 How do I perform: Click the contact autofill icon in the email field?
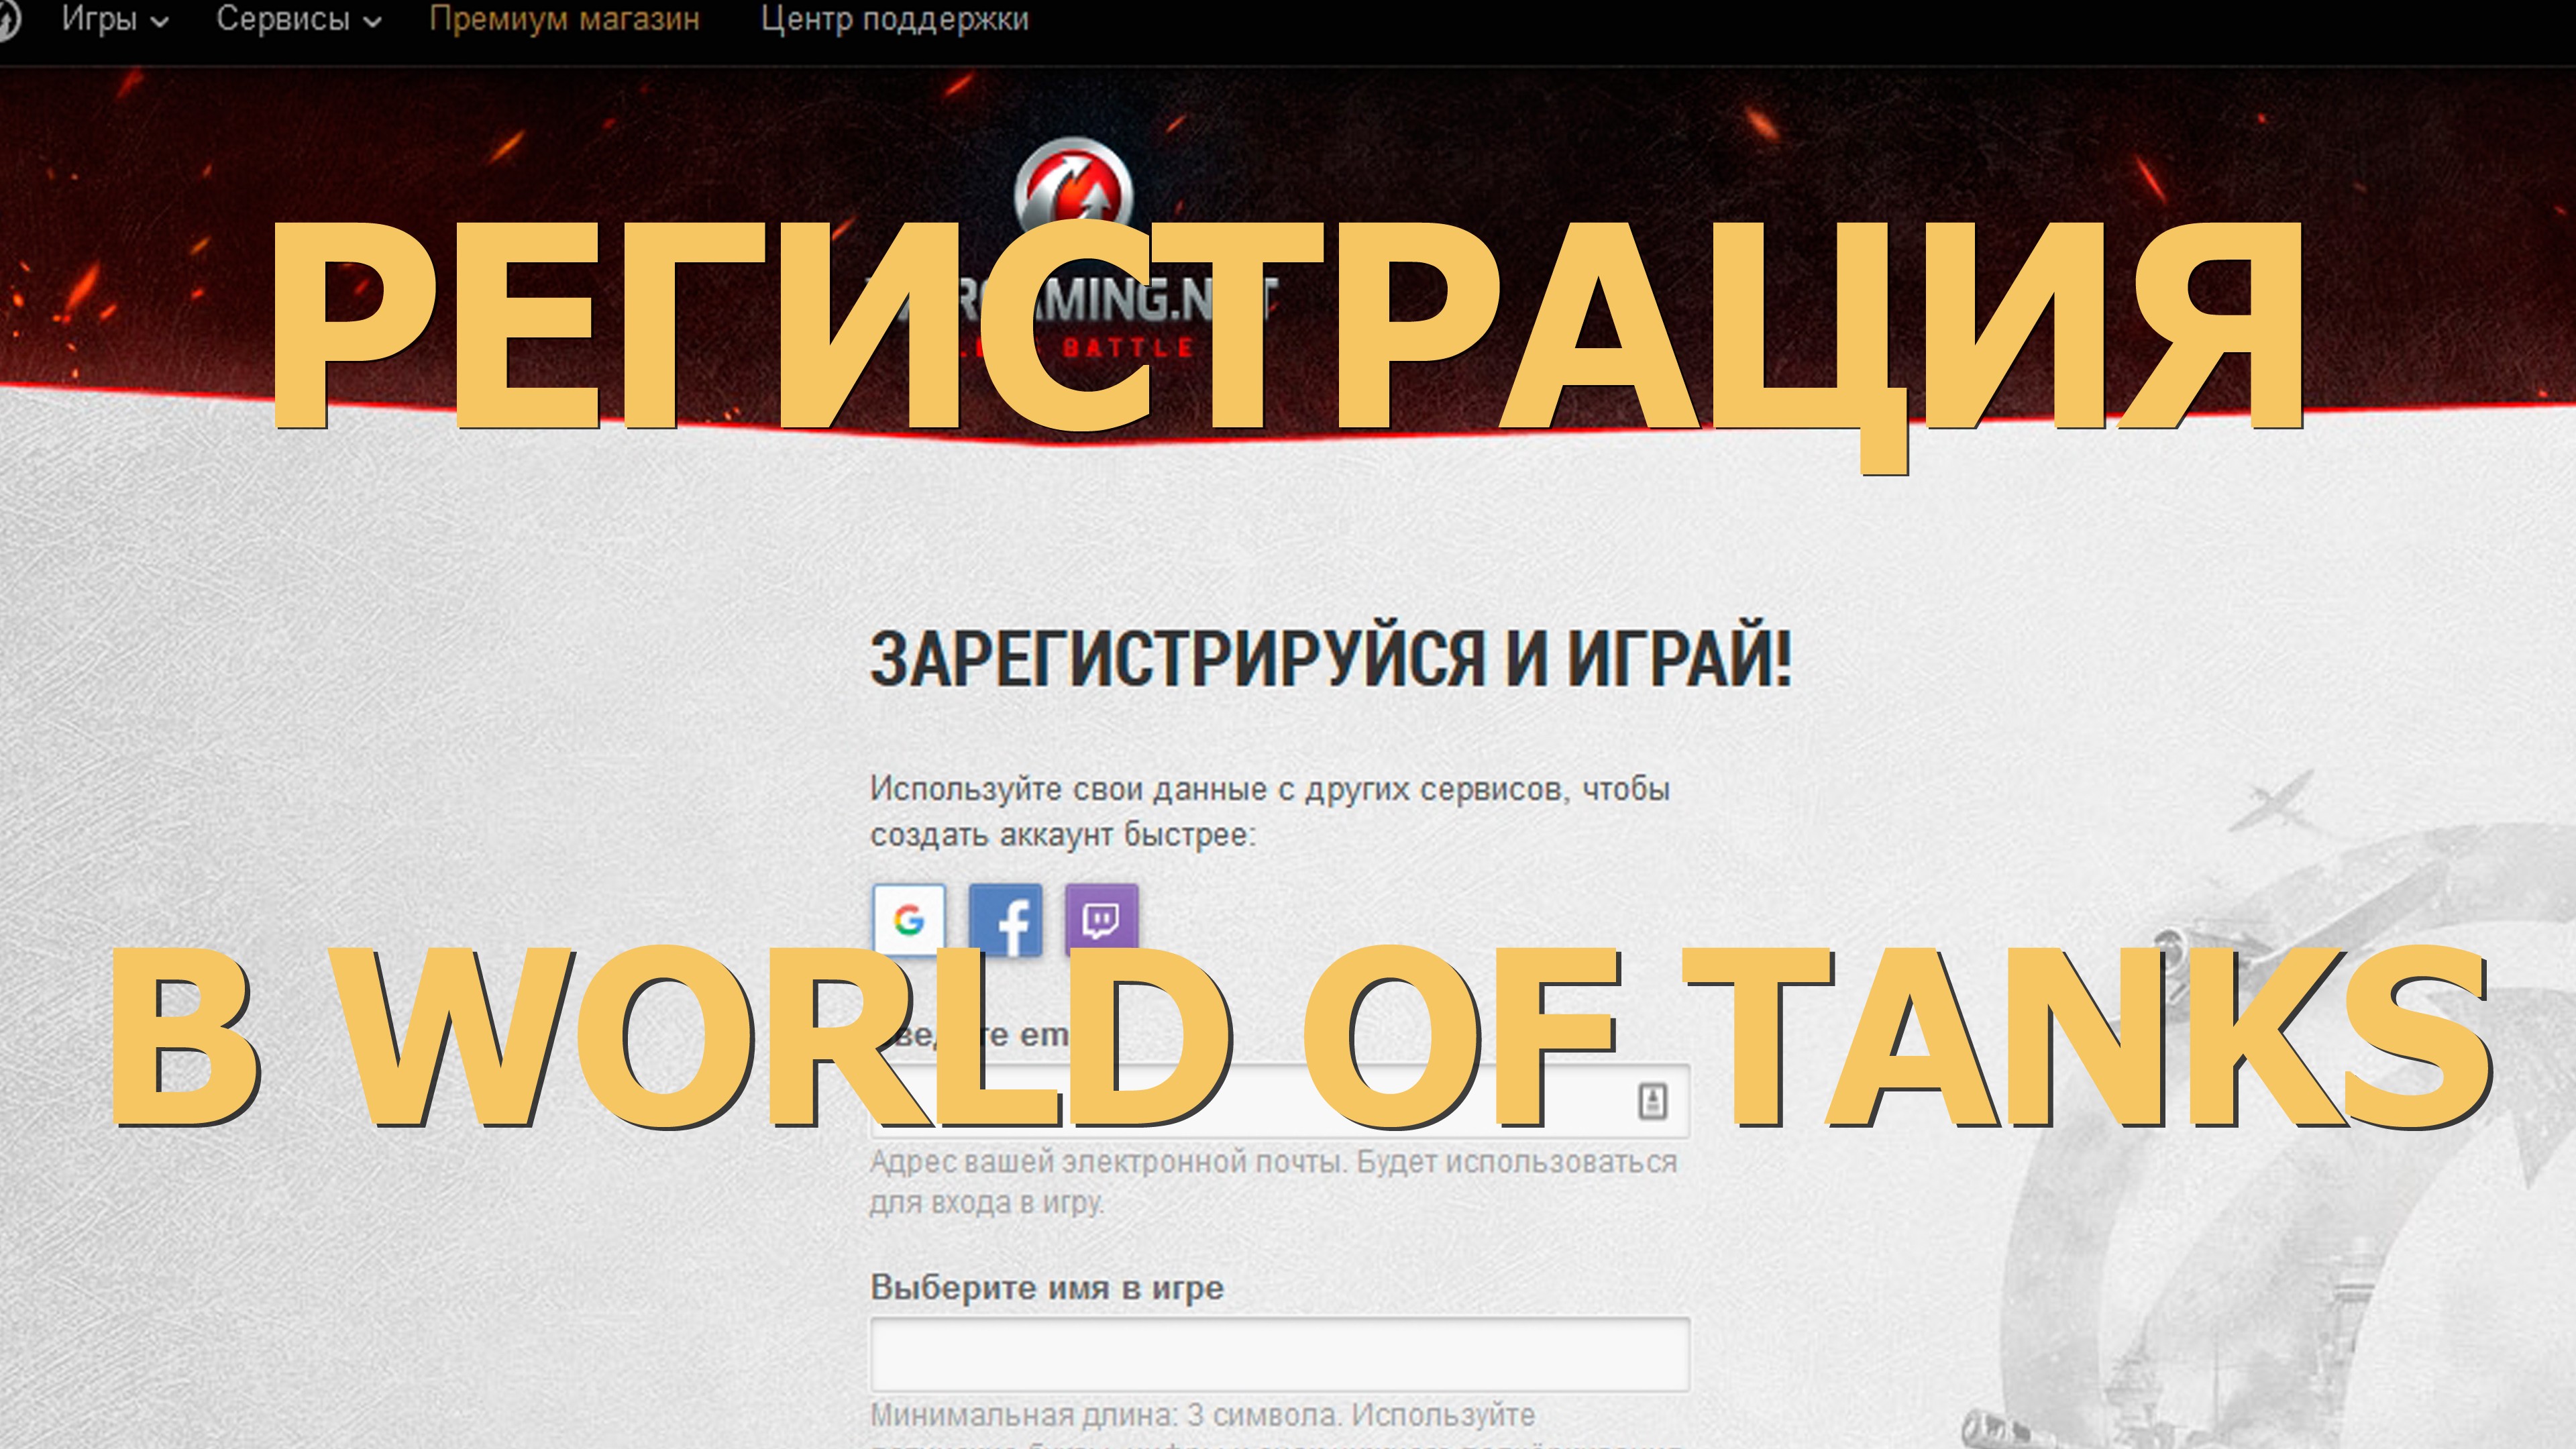coord(1652,1101)
